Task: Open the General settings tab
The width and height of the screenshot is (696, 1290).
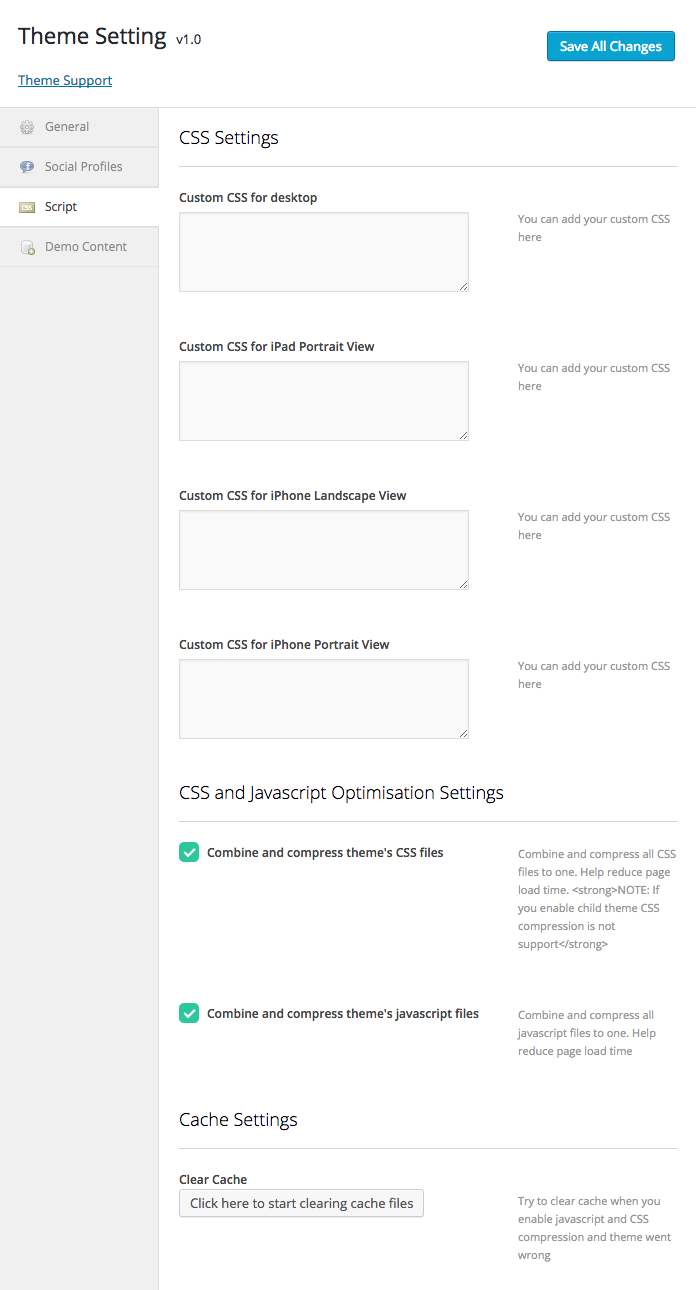Action: [67, 127]
